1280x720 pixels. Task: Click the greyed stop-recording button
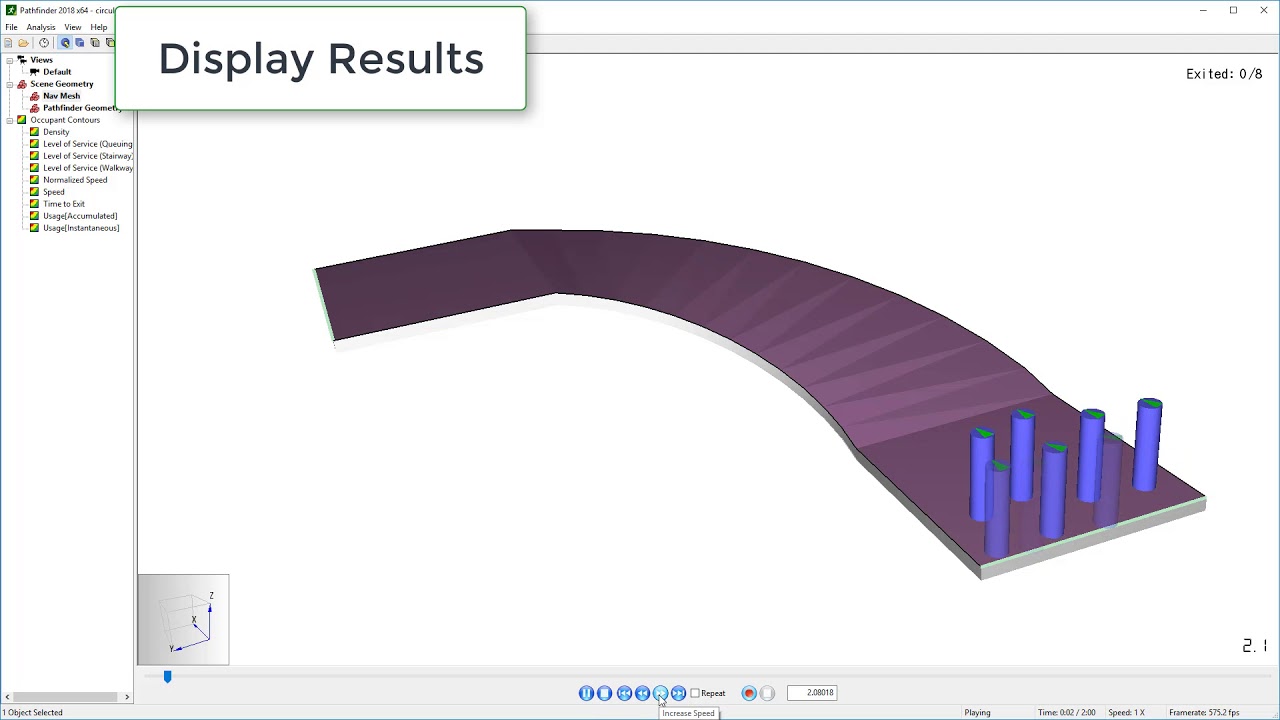[767, 693]
